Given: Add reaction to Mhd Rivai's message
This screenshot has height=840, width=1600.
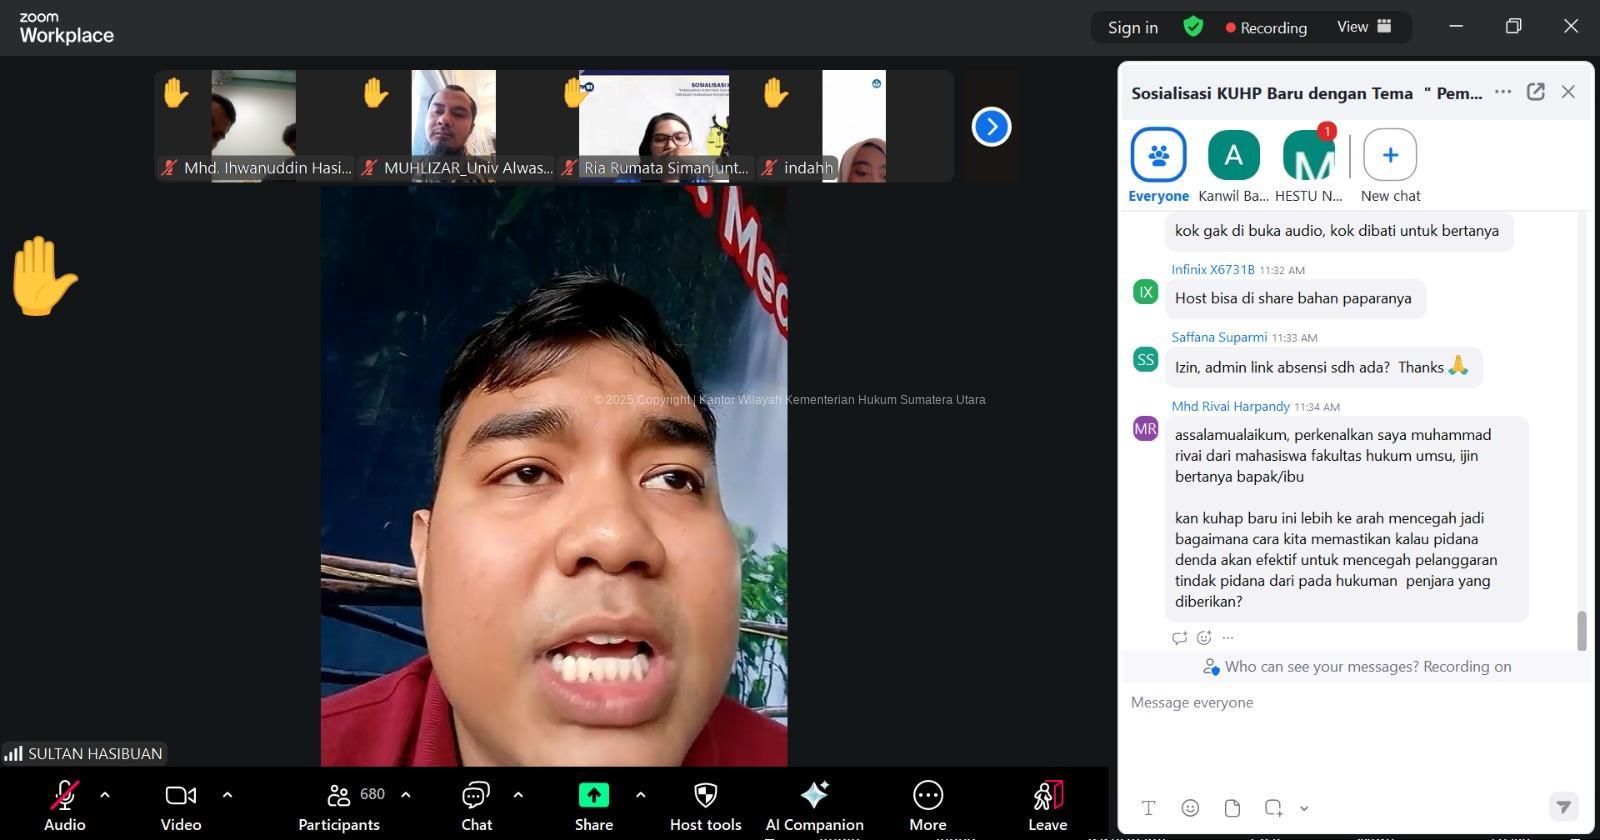Looking at the screenshot, I should click(x=1204, y=638).
